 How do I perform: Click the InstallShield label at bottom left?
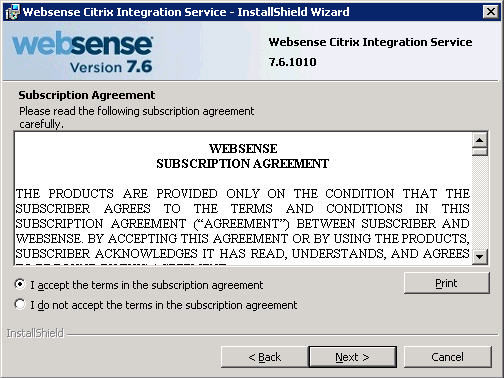pyautogui.click(x=35, y=333)
